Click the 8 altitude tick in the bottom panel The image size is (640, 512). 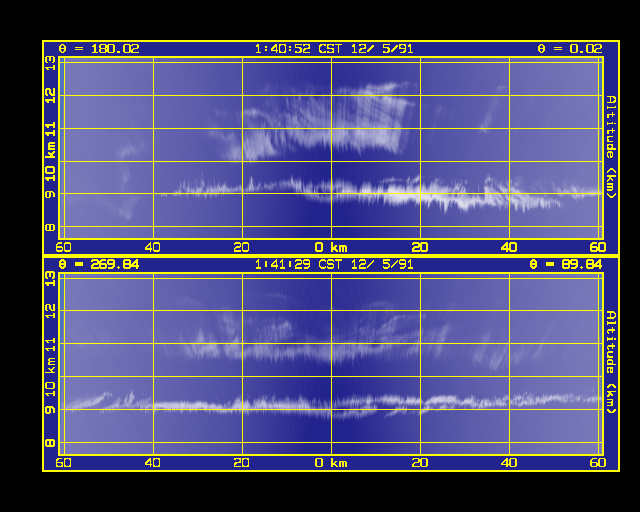pos(50,443)
